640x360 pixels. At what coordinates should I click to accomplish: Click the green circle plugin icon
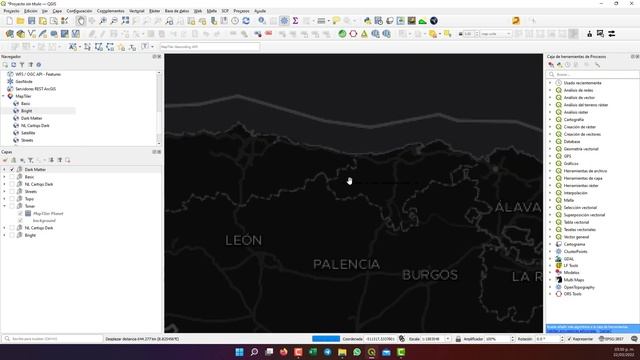[x=342, y=34]
